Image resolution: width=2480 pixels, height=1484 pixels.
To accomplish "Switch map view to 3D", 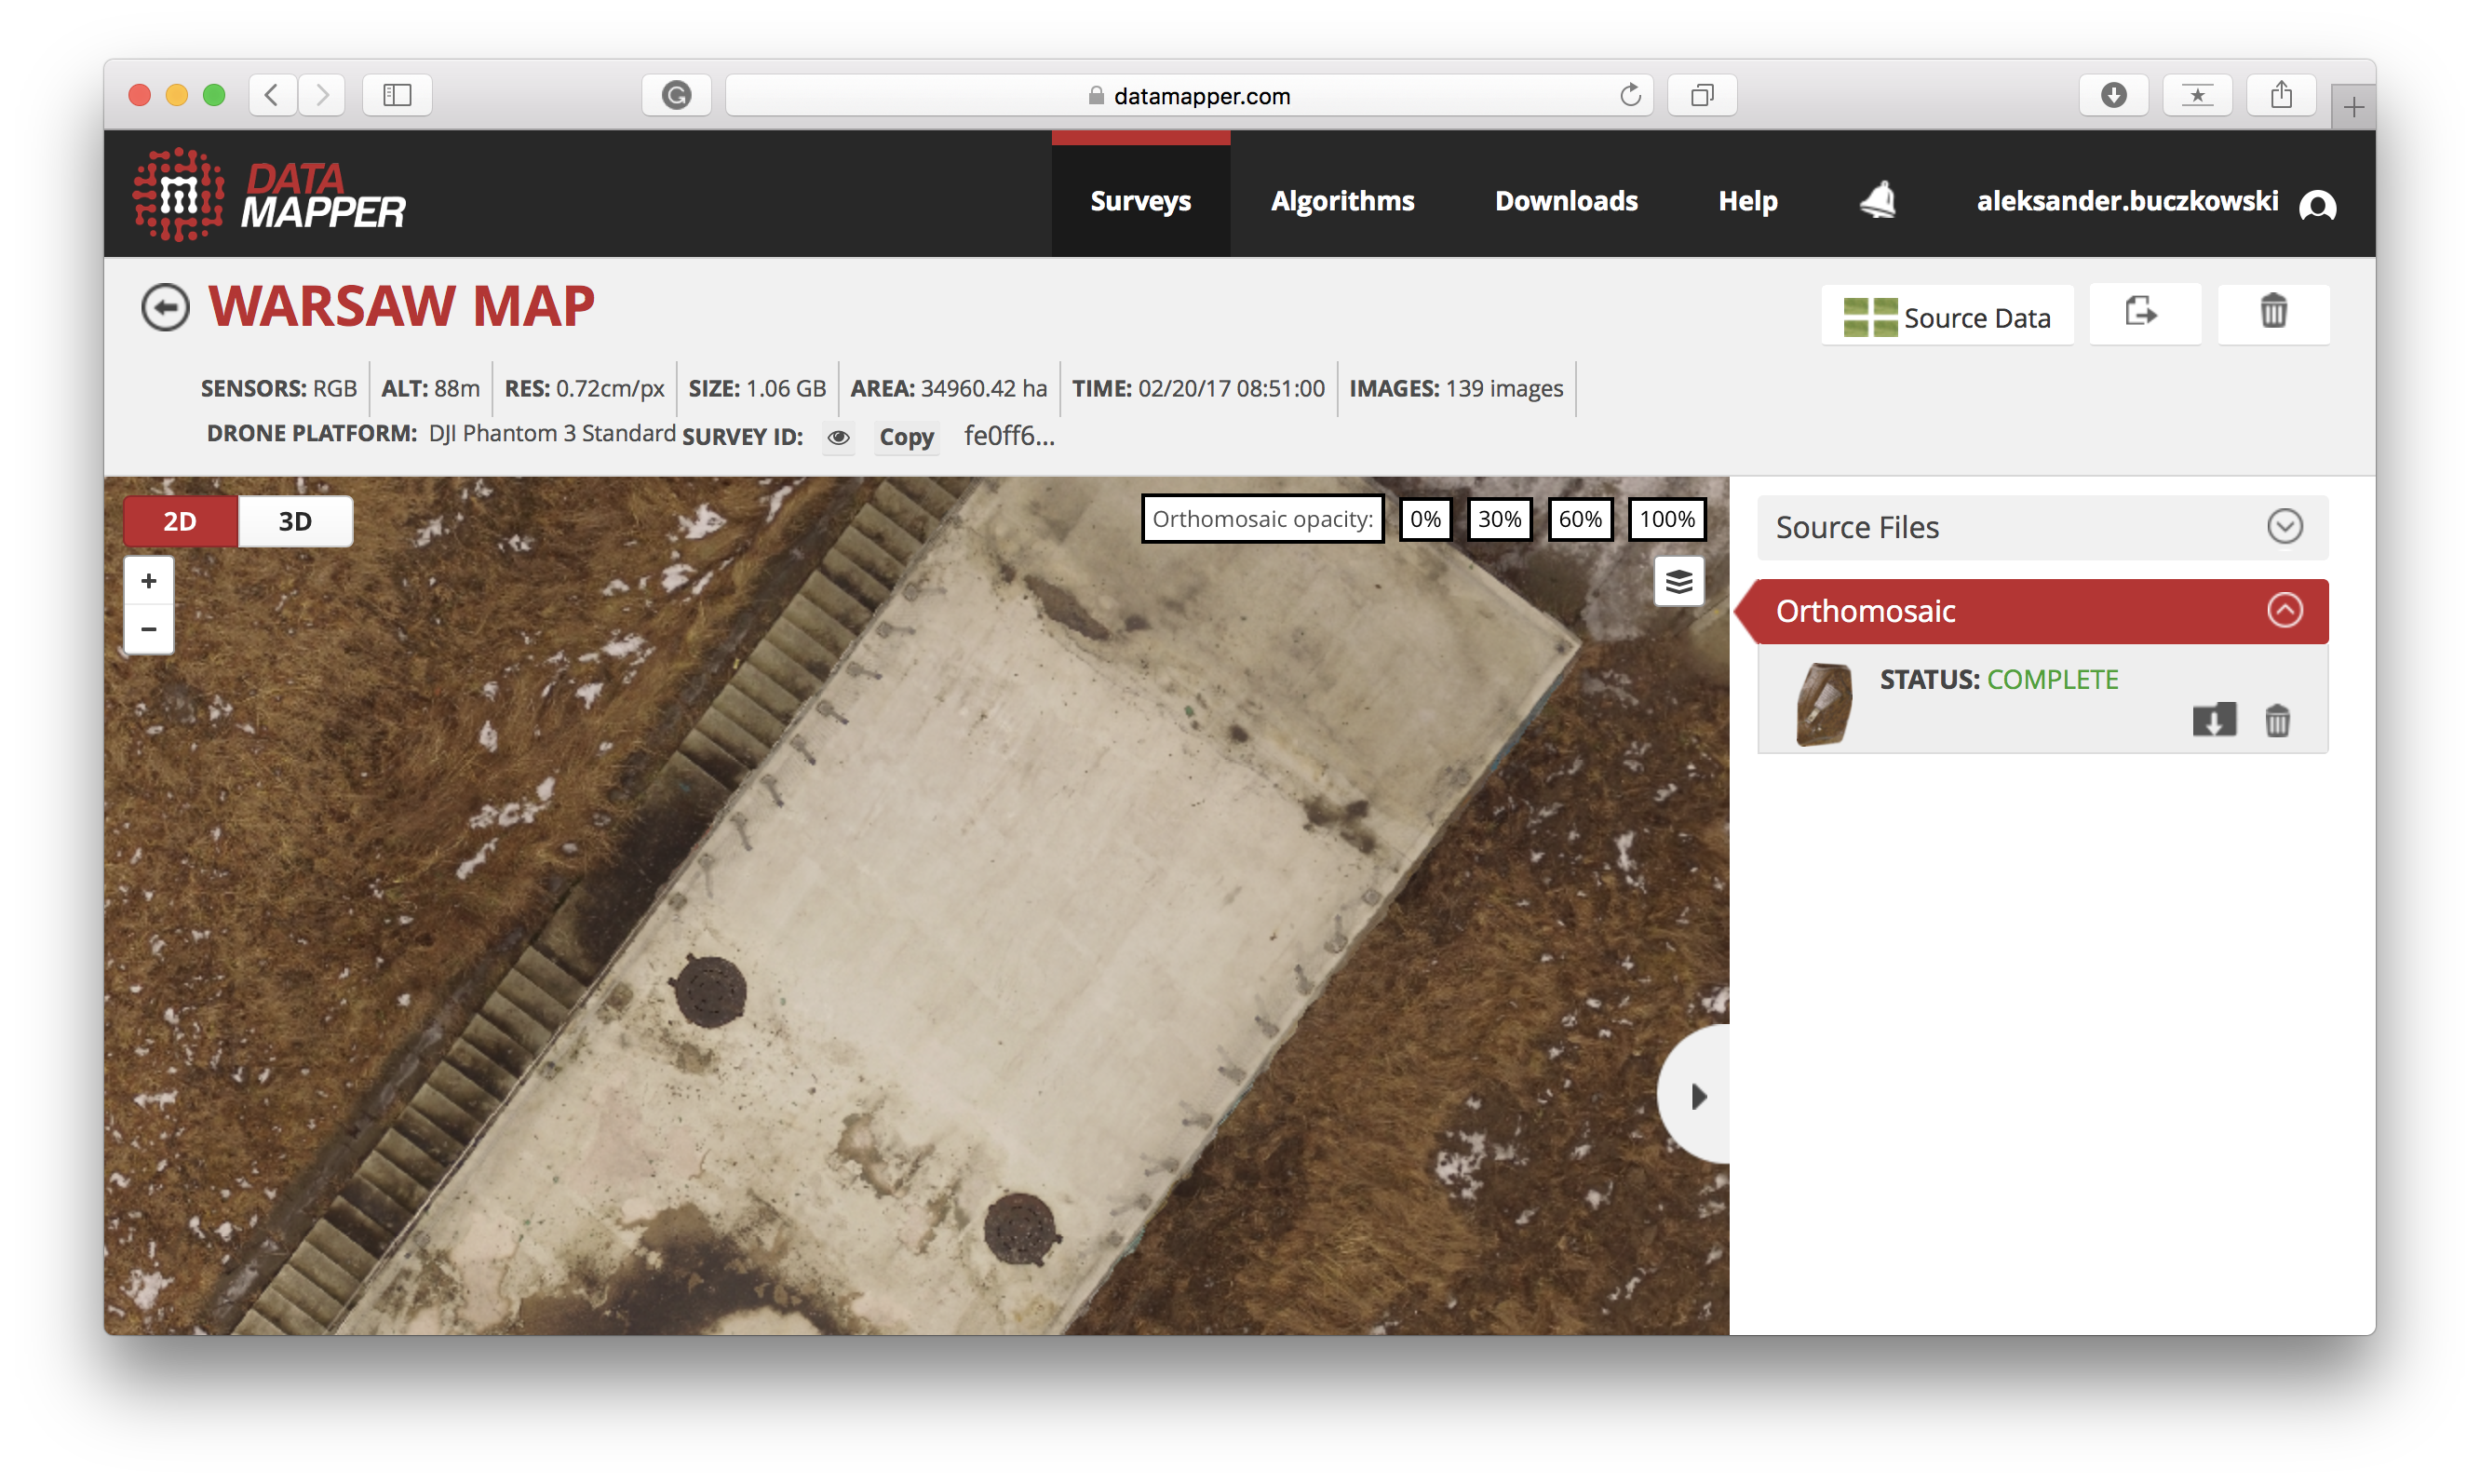I will 295,521.
